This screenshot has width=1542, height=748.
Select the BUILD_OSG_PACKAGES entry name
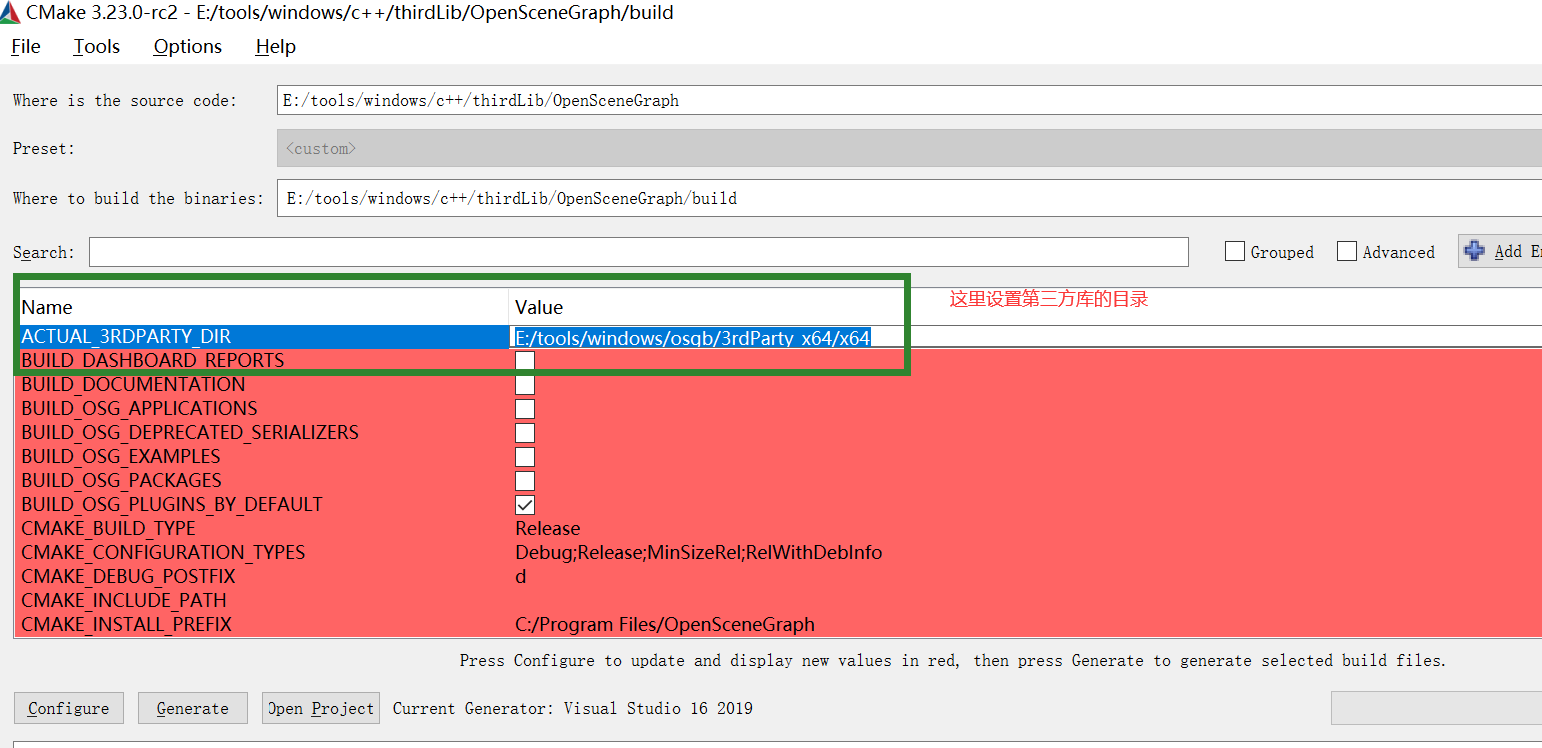click(x=122, y=481)
